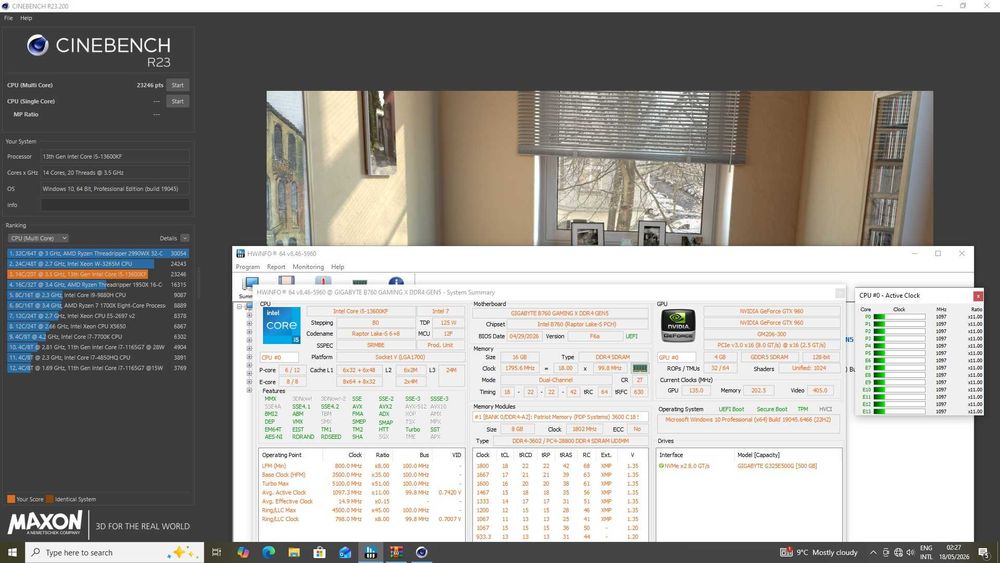Image resolution: width=1000 pixels, height=563 pixels.
Task: Open Task View from taskbar
Action: pyautogui.click(x=217, y=552)
